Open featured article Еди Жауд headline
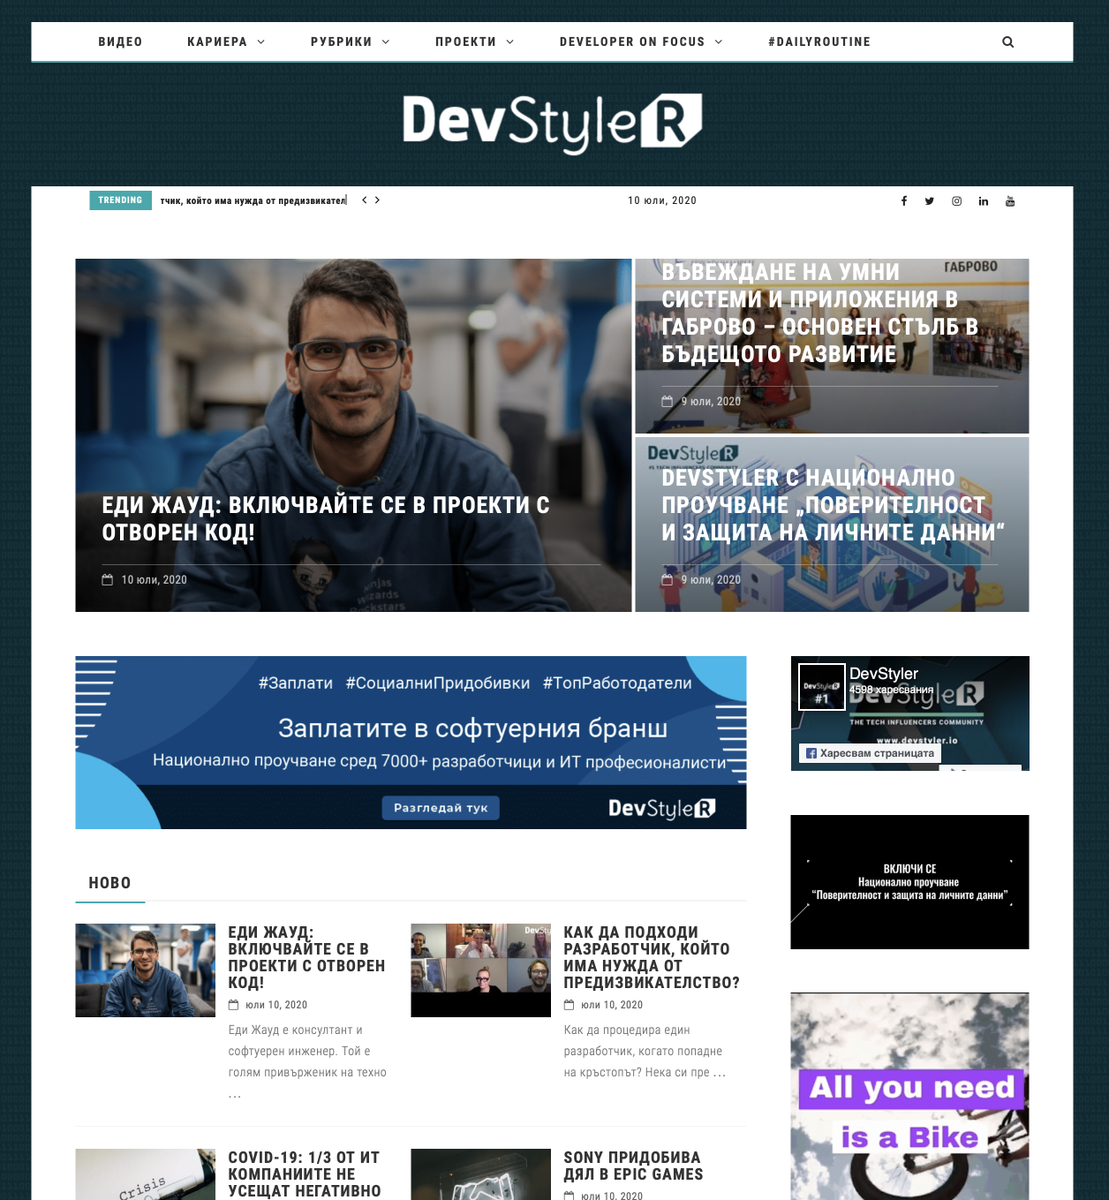Screen dimensions: 1109x1200 [326, 518]
